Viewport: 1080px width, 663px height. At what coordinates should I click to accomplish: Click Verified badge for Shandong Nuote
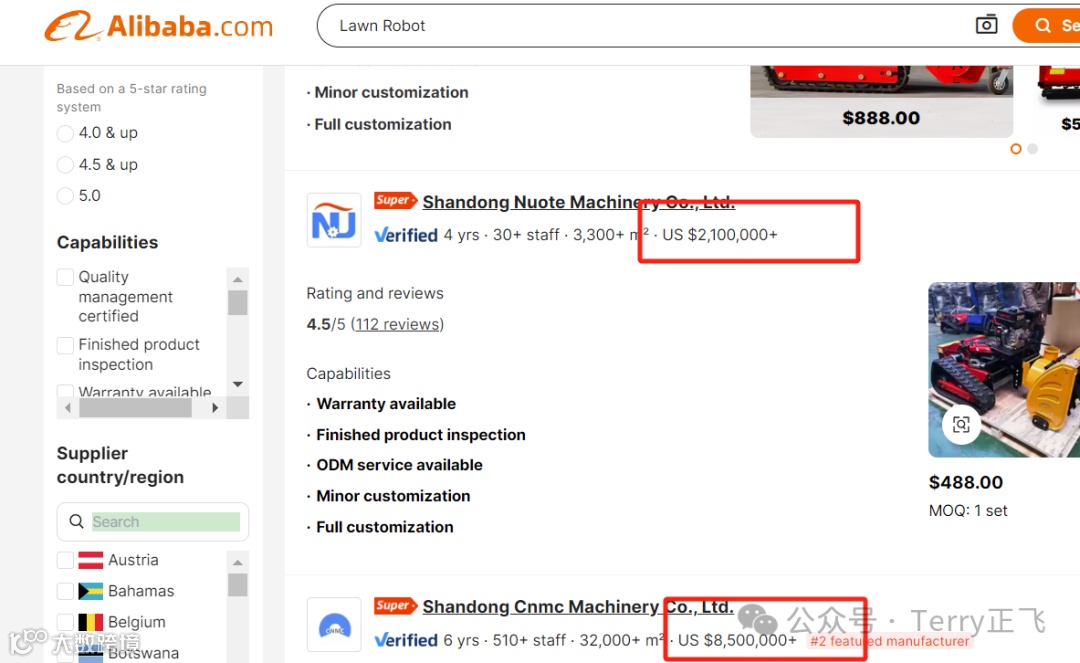[x=406, y=235]
